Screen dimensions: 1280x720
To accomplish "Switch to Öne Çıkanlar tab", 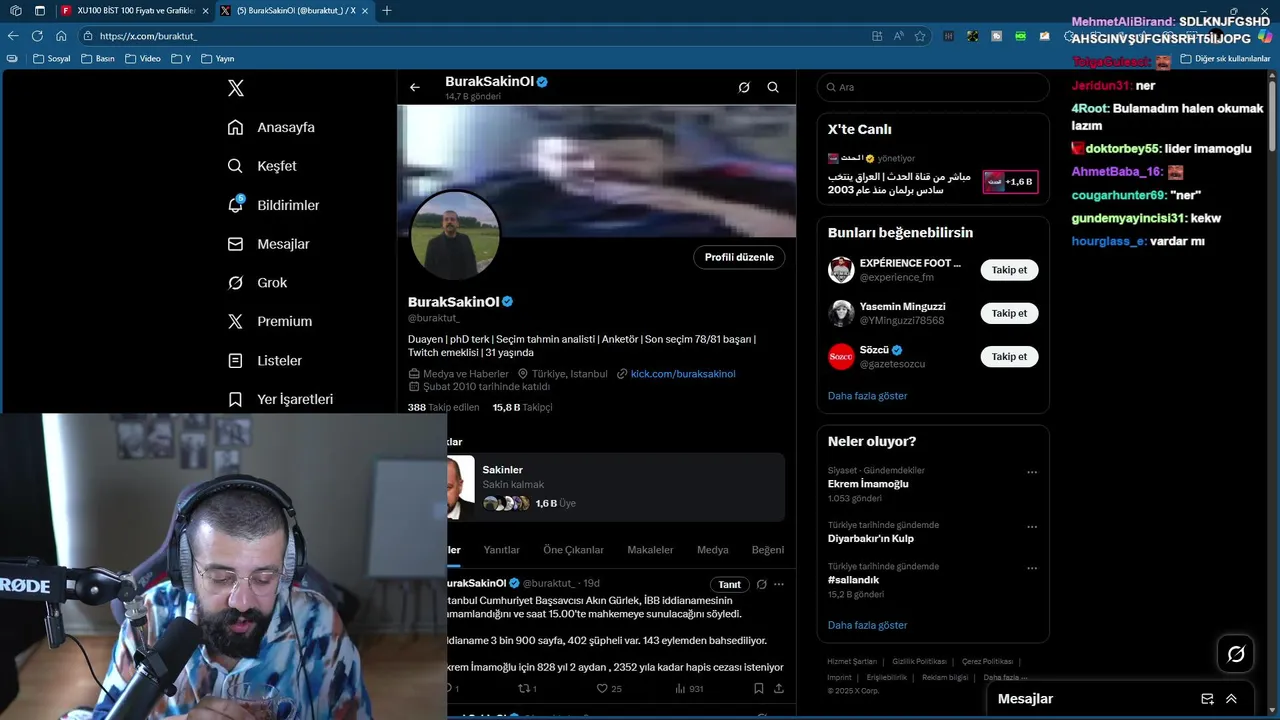I will pos(573,550).
